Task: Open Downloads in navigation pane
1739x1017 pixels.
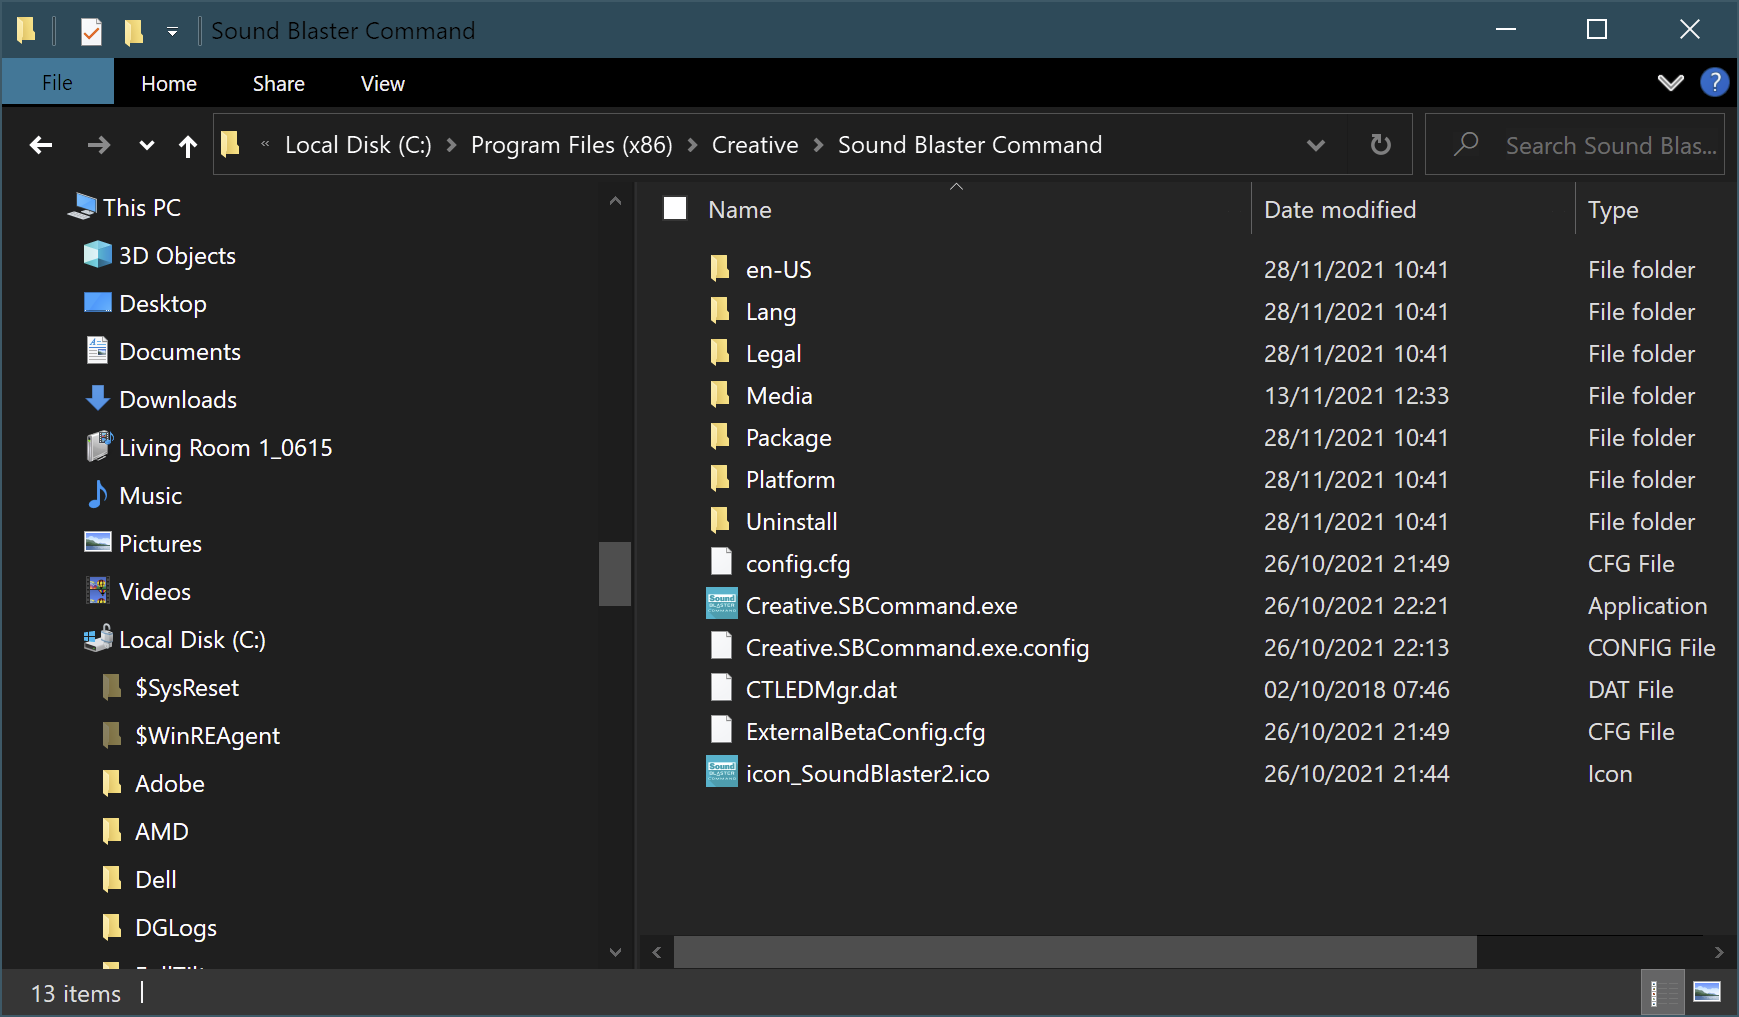Action: (177, 400)
